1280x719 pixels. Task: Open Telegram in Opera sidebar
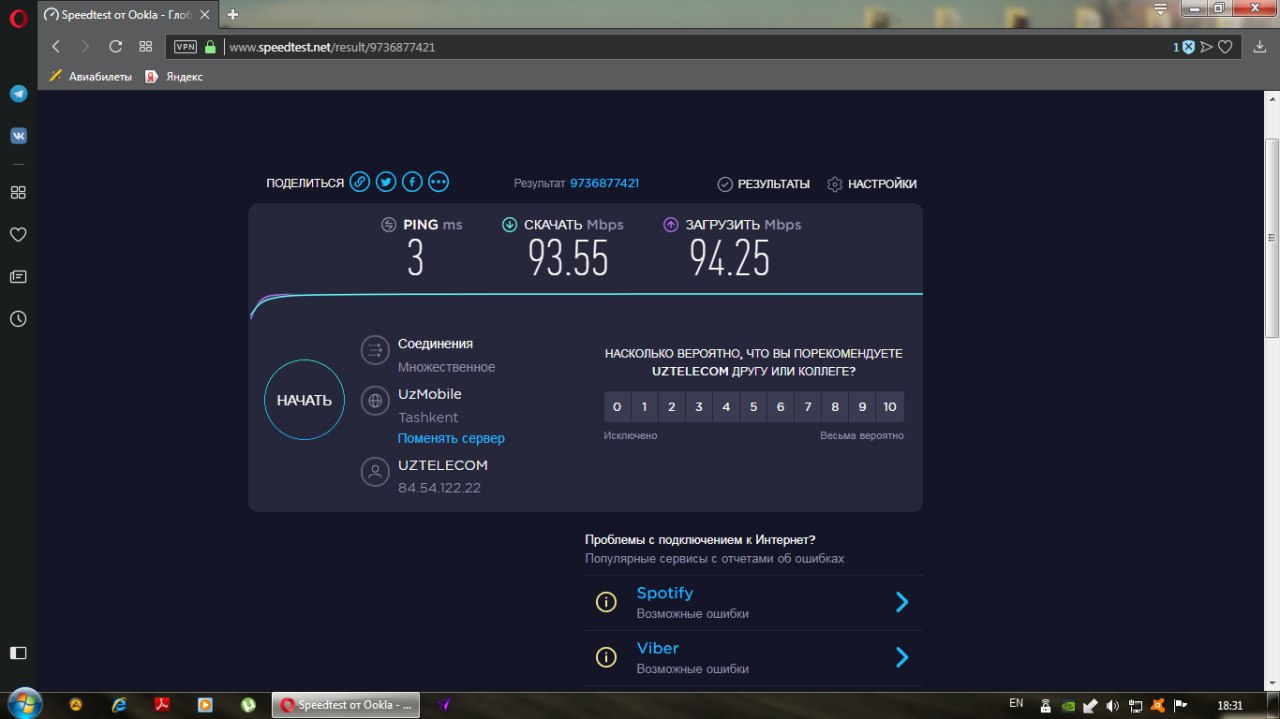pos(18,93)
